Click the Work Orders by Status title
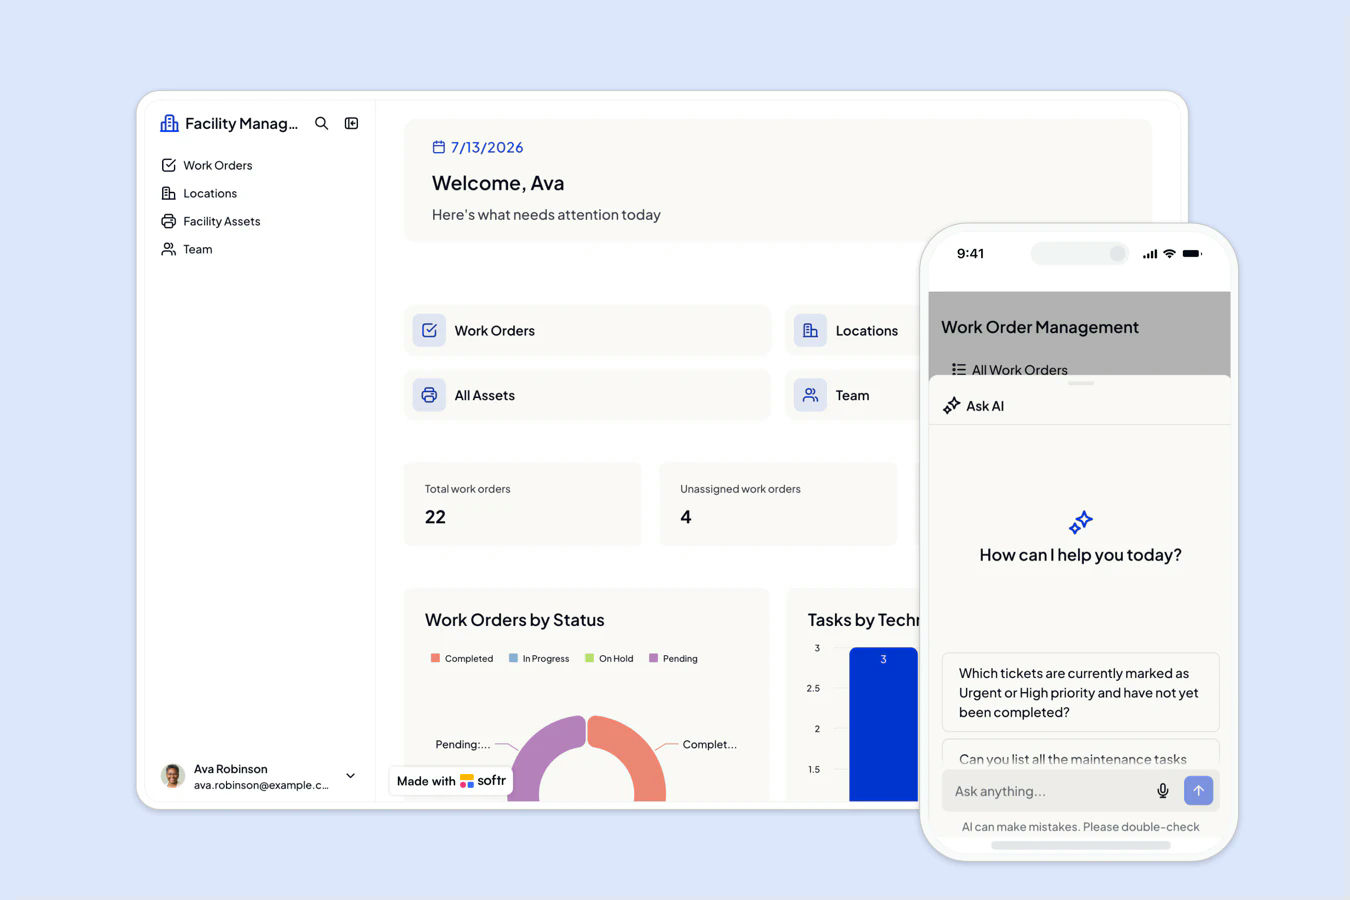The image size is (1350, 900). click(x=514, y=620)
